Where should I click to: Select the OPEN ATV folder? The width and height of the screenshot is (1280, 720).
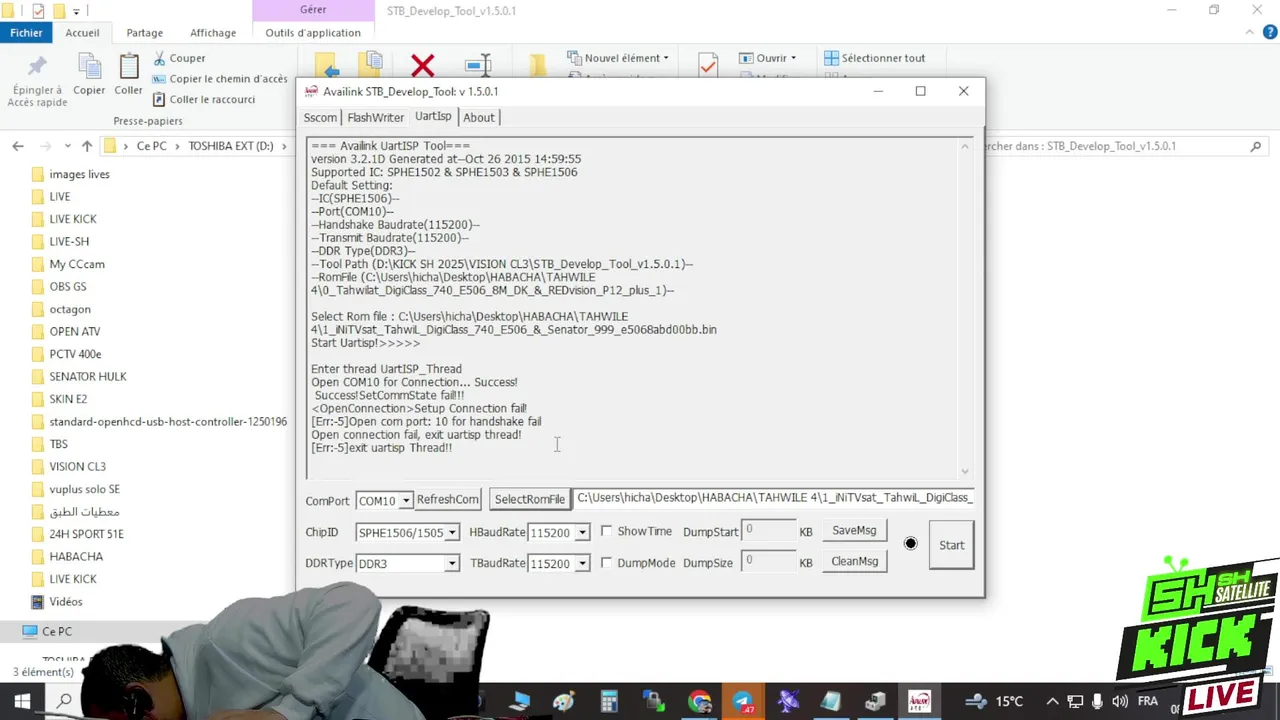(x=75, y=331)
